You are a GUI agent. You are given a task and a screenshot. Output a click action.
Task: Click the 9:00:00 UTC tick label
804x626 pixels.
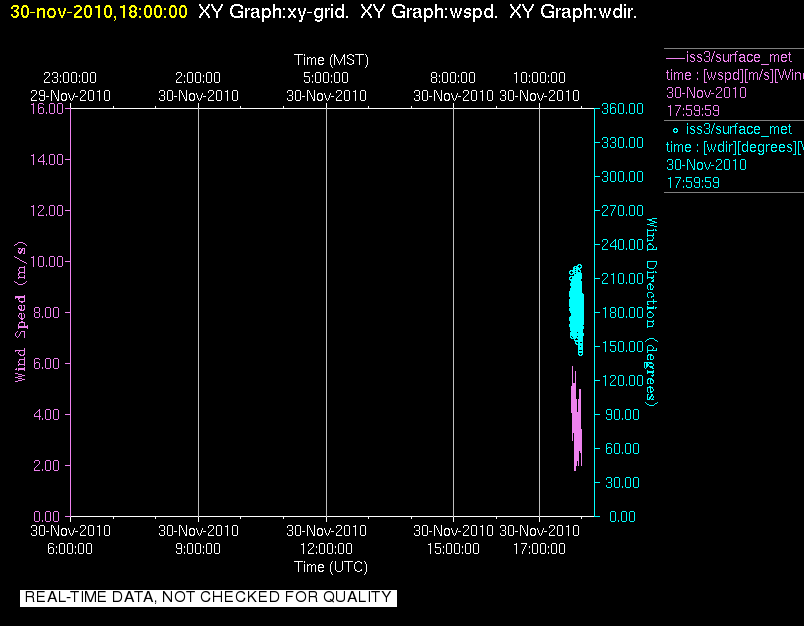(x=198, y=549)
